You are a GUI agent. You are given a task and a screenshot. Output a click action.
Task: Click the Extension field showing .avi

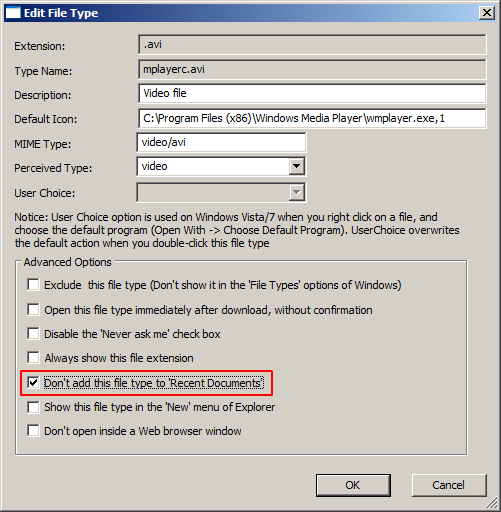click(x=312, y=44)
